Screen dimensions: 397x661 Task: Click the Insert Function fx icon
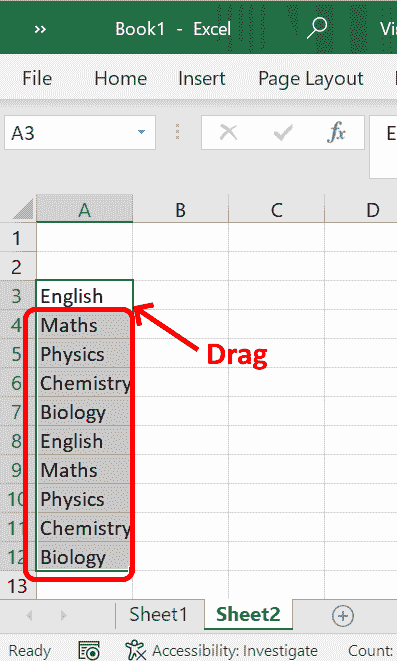pos(336,132)
